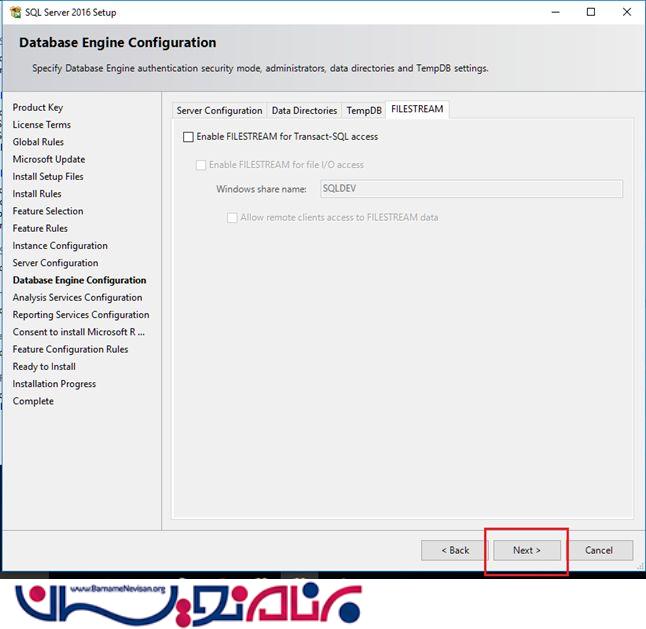This screenshot has height=629, width=646.
Task: Open the Data Directories tab
Action: pos(304,111)
